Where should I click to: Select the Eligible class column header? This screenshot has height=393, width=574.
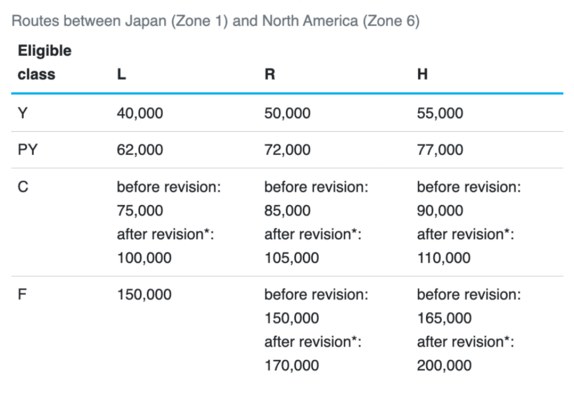tap(45, 63)
